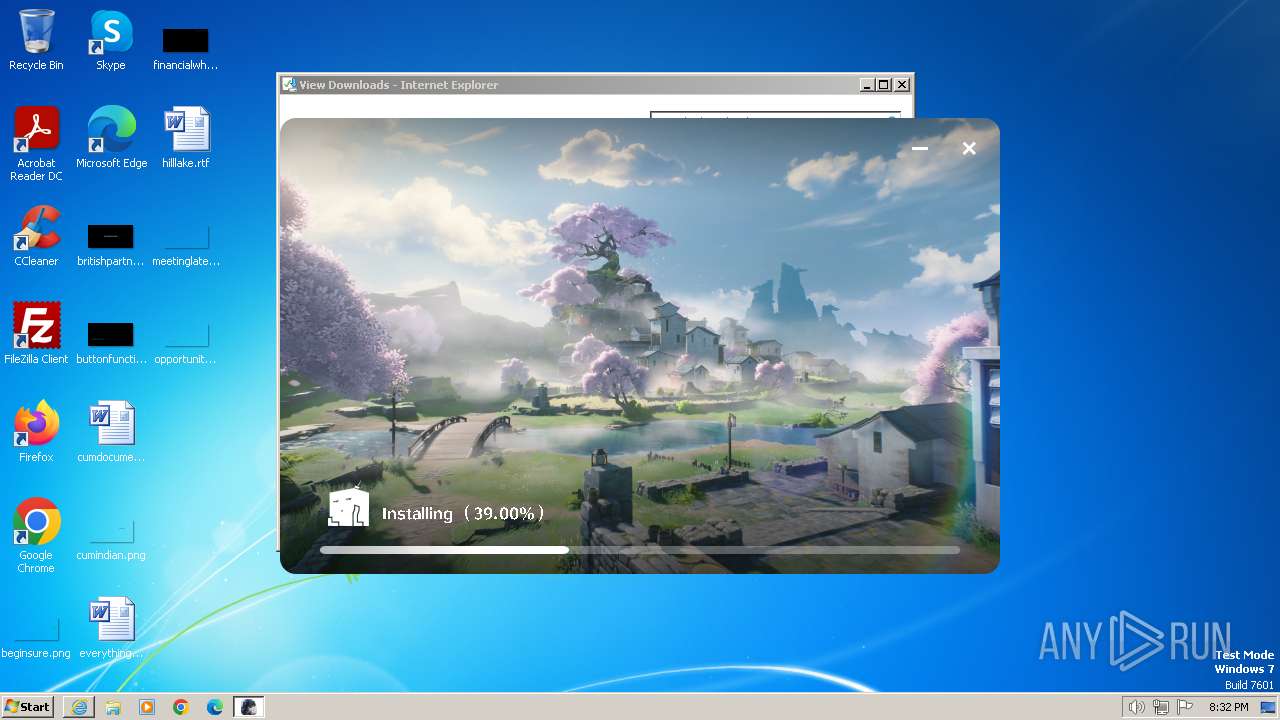Open the buttonfuncti... desktop file
Viewport: 1280px width, 720px height.
click(111, 344)
